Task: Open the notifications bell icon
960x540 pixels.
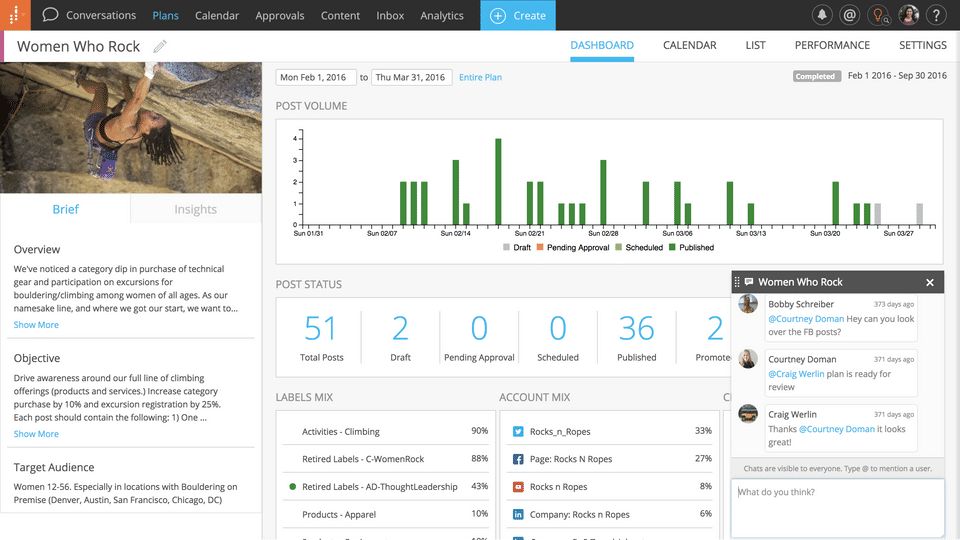Action: [x=822, y=15]
